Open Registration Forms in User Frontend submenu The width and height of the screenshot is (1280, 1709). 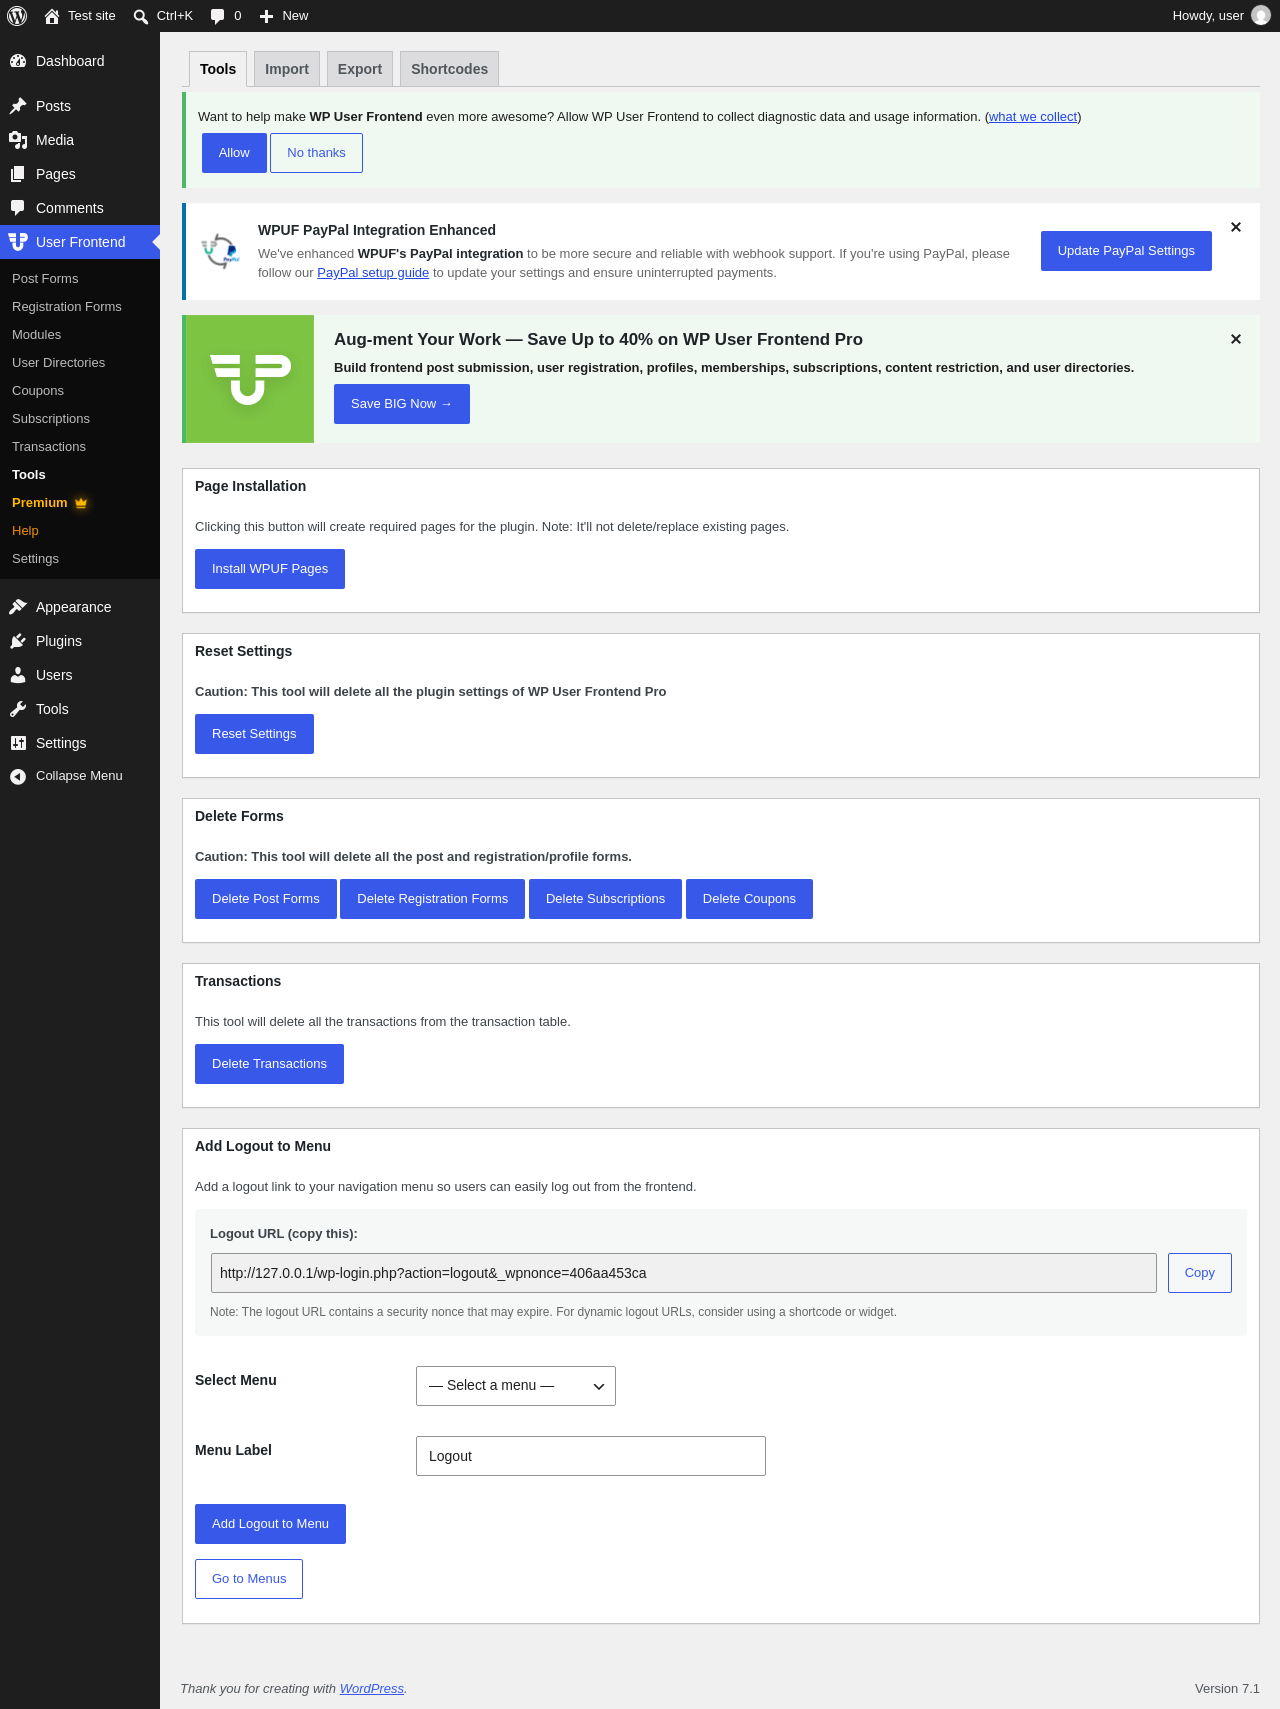pos(67,307)
